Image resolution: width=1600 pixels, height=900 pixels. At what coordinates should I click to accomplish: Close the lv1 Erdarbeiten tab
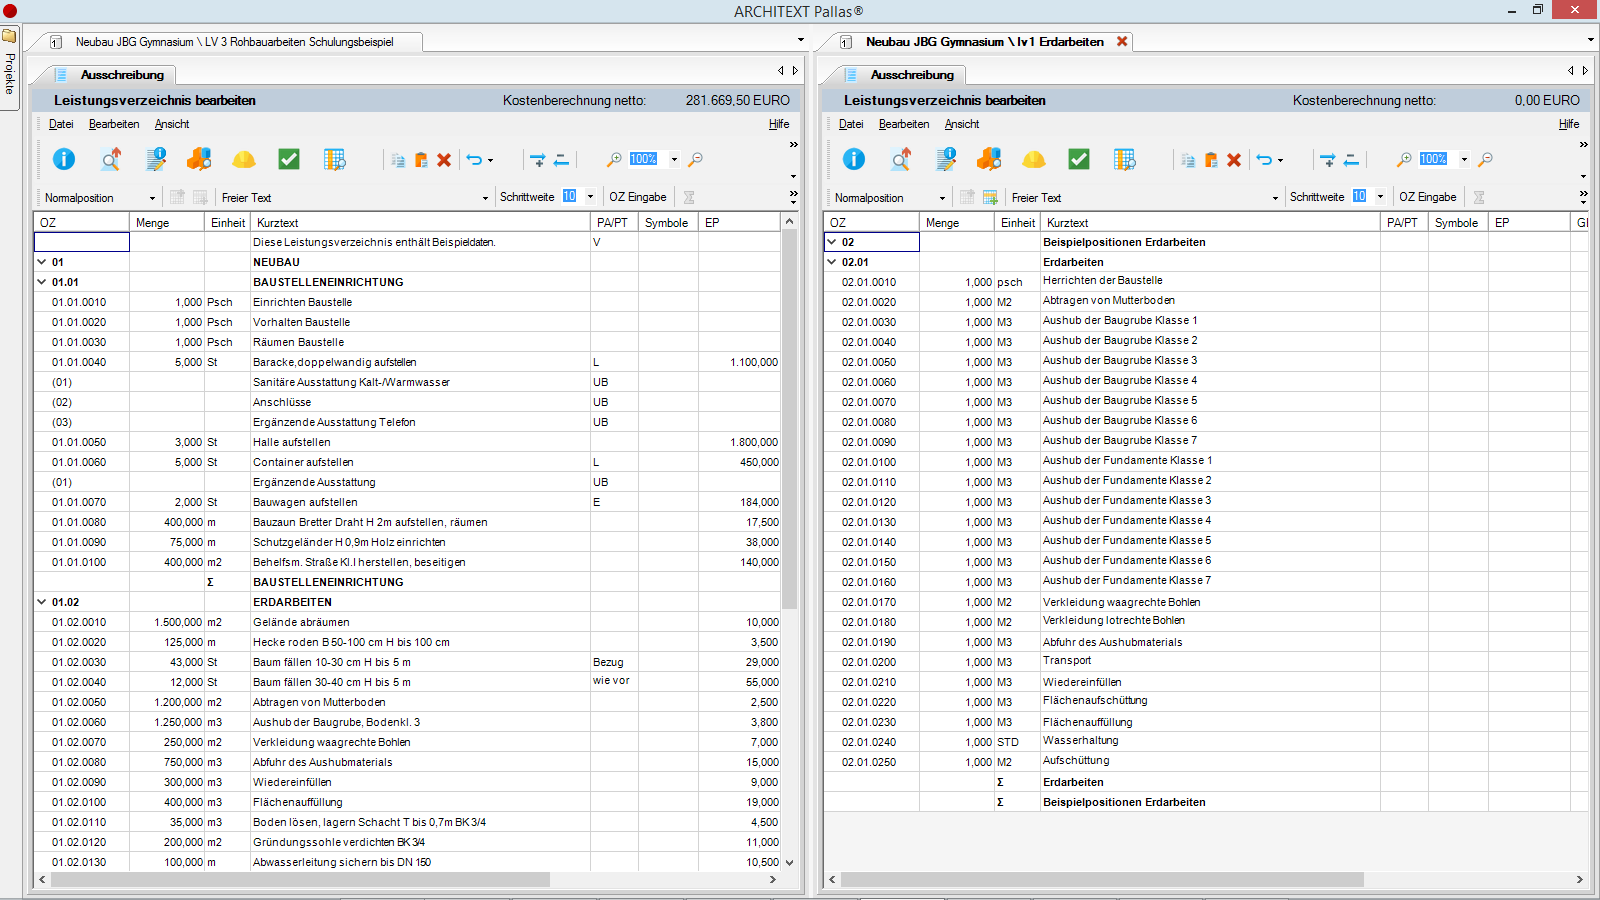click(x=1122, y=41)
